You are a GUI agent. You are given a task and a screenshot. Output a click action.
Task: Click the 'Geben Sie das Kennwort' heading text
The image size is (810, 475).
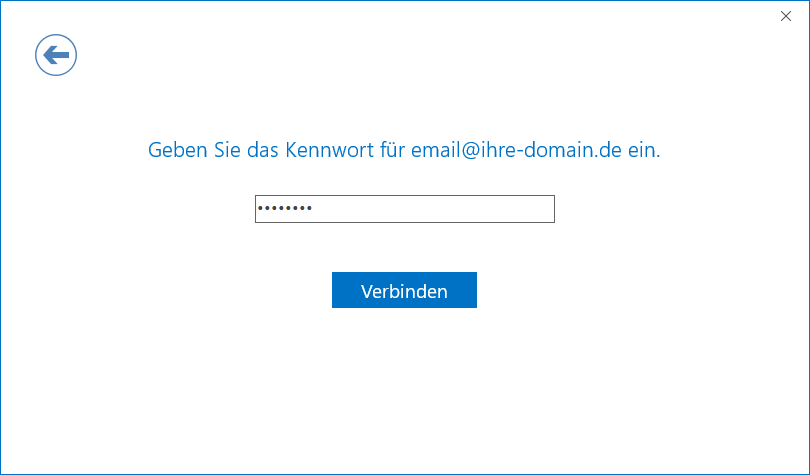404,150
